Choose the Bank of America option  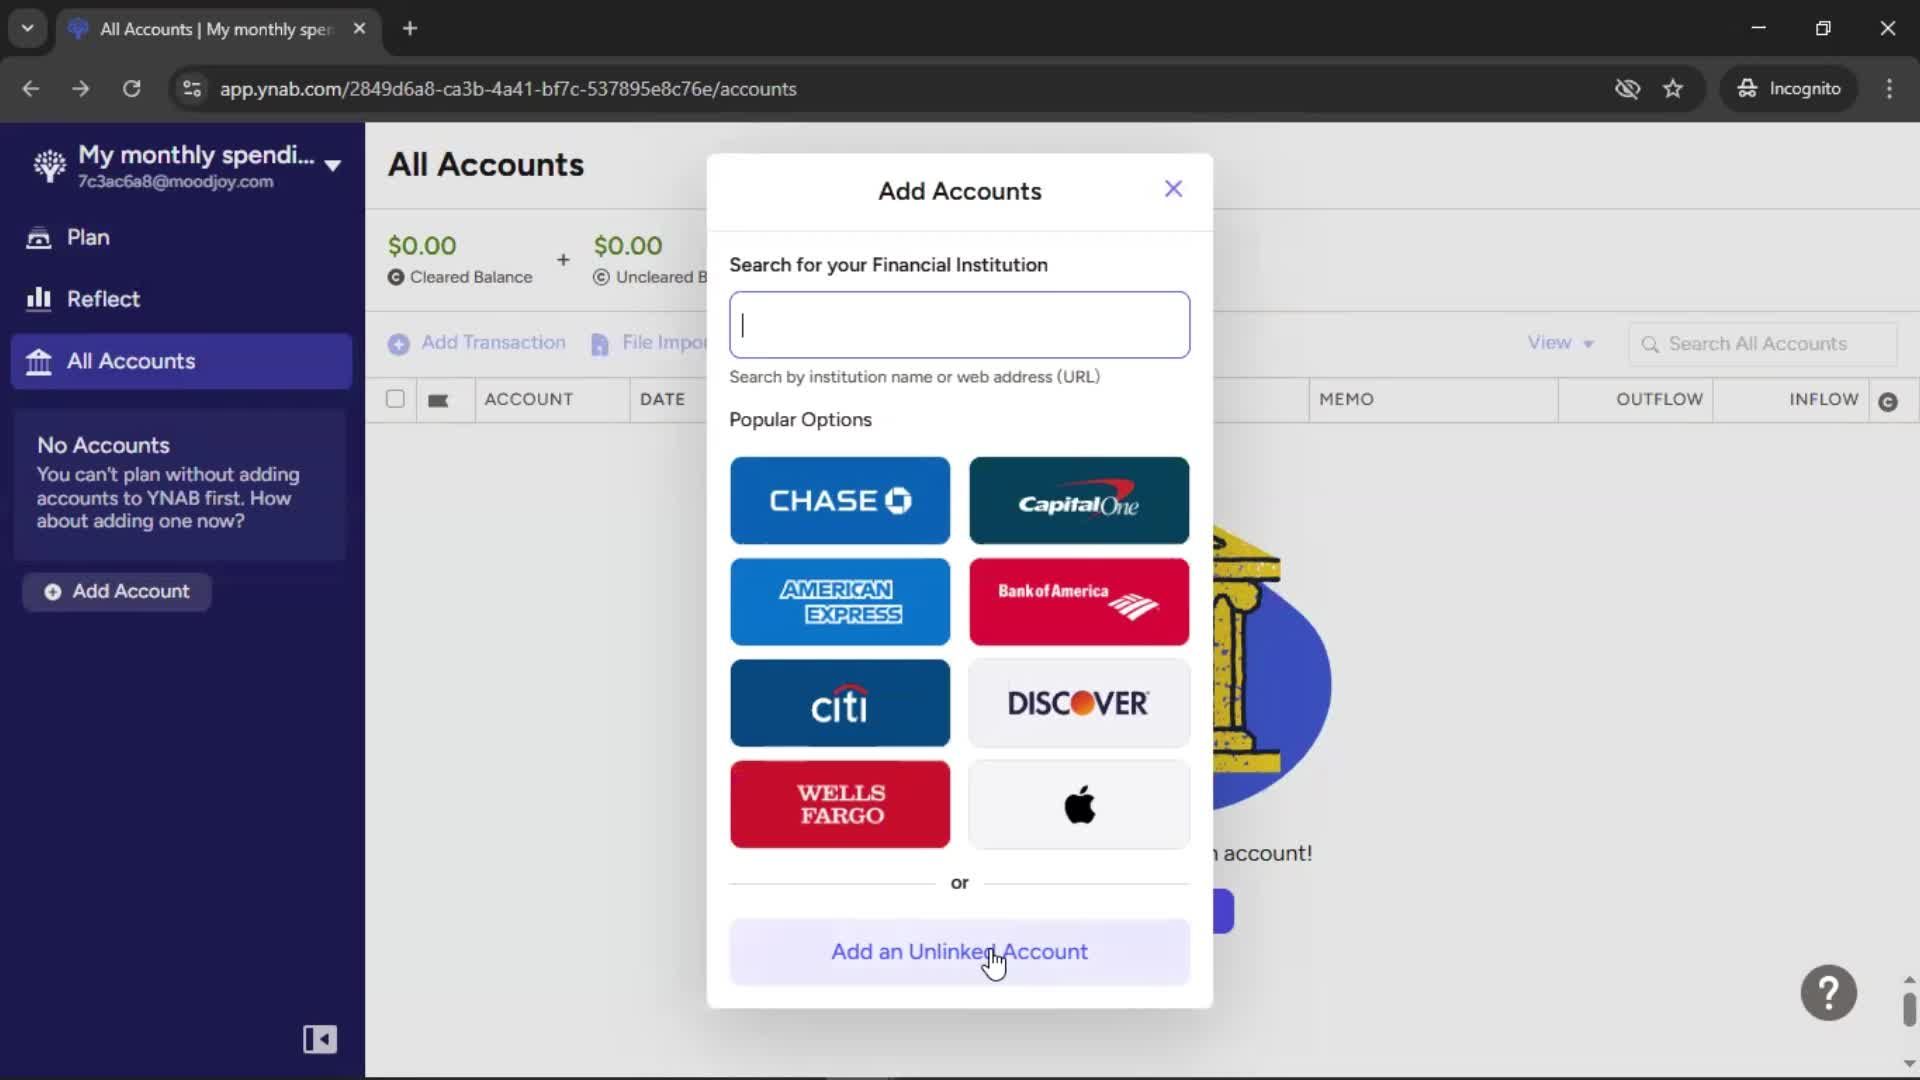pos(1079,602)
